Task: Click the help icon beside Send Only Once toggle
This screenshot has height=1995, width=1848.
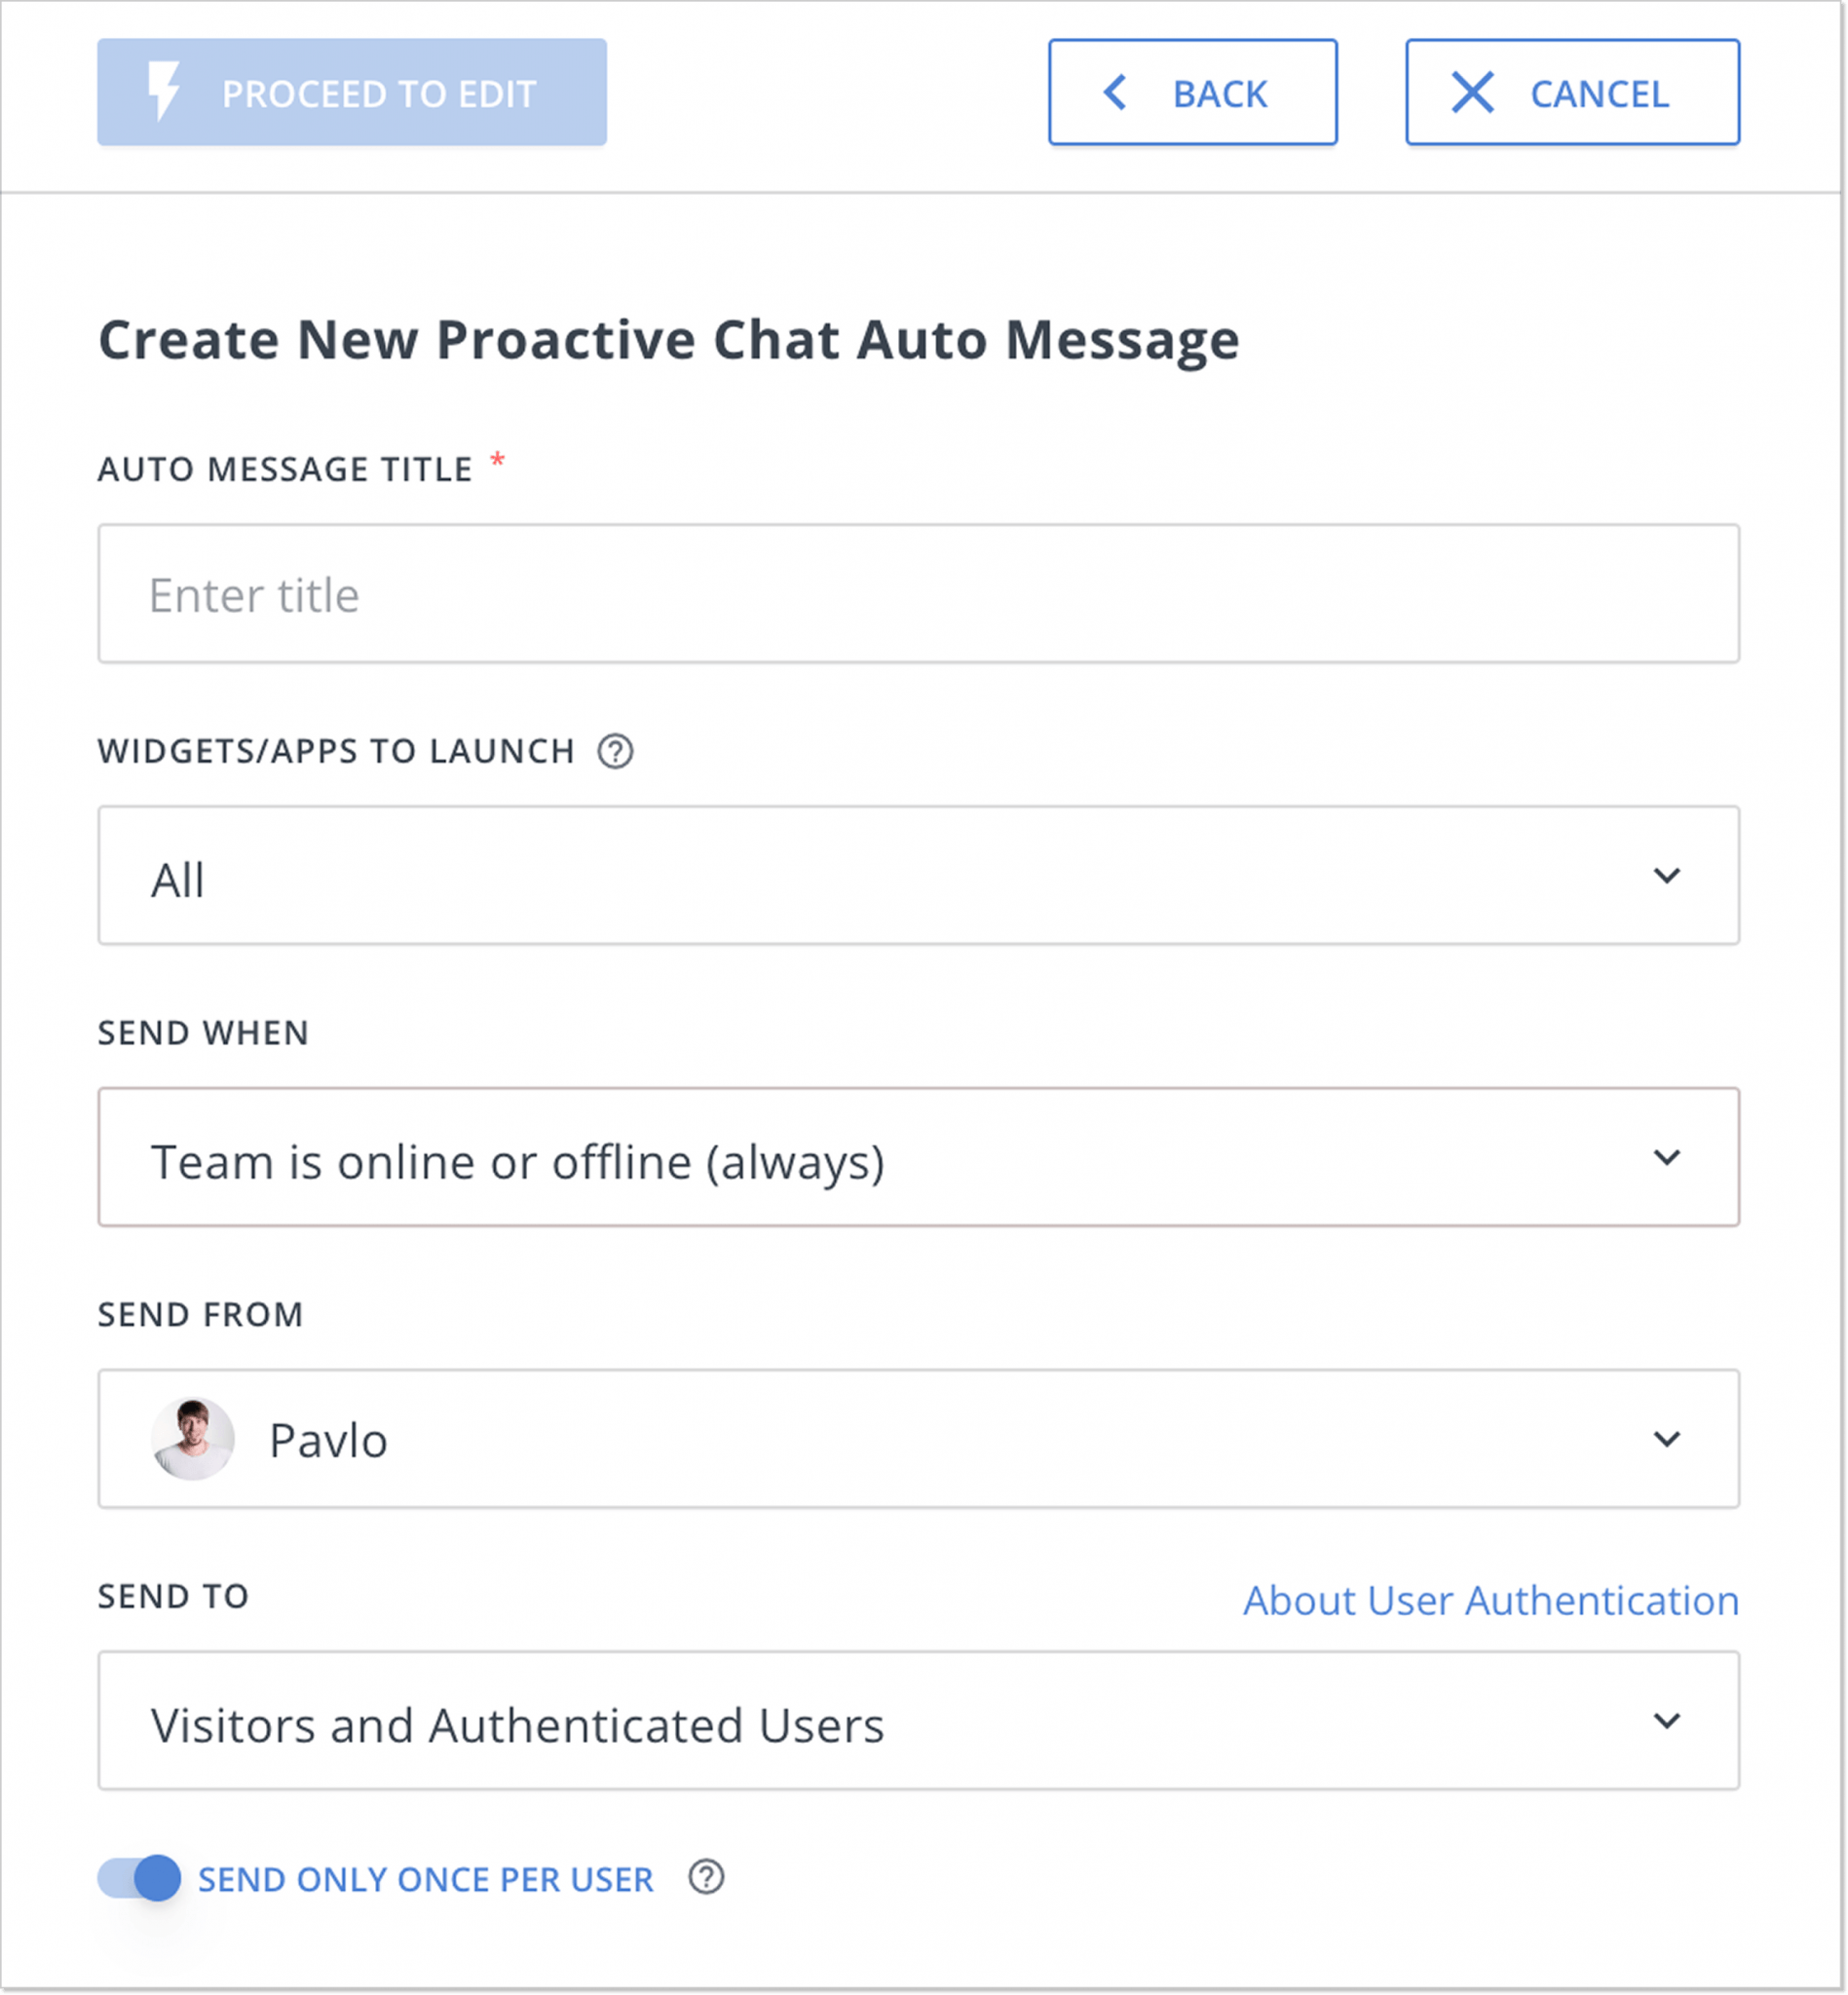Action: [x=706, y=1878]
